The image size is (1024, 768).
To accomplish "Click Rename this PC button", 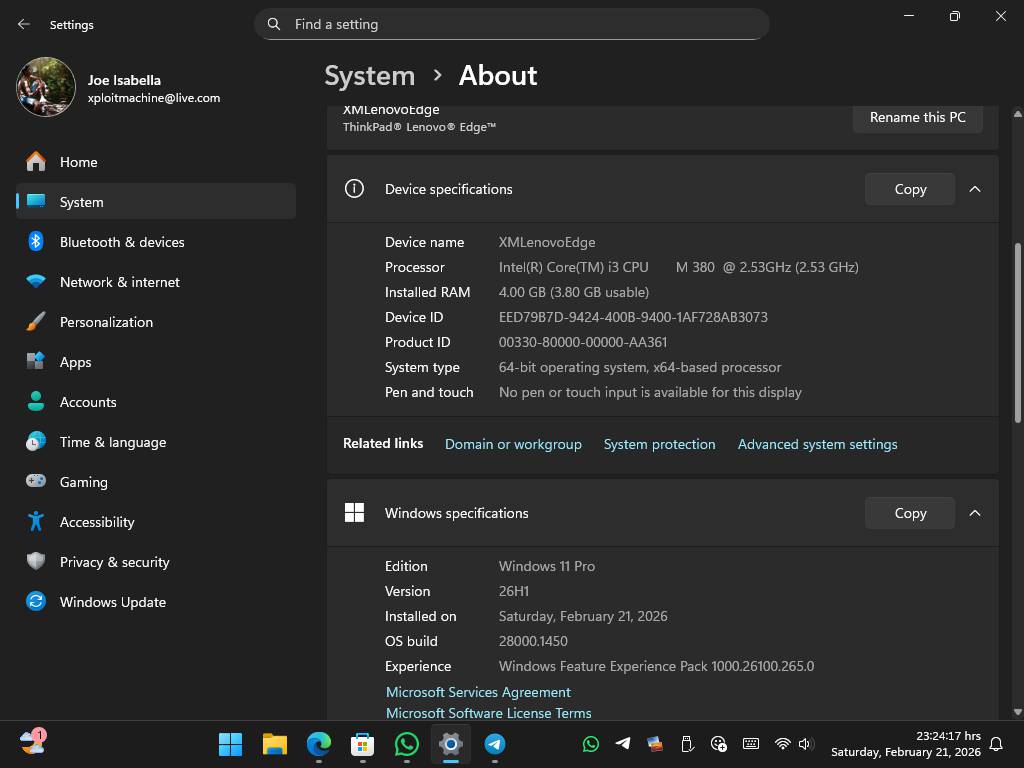I will [x=918, y=118].
